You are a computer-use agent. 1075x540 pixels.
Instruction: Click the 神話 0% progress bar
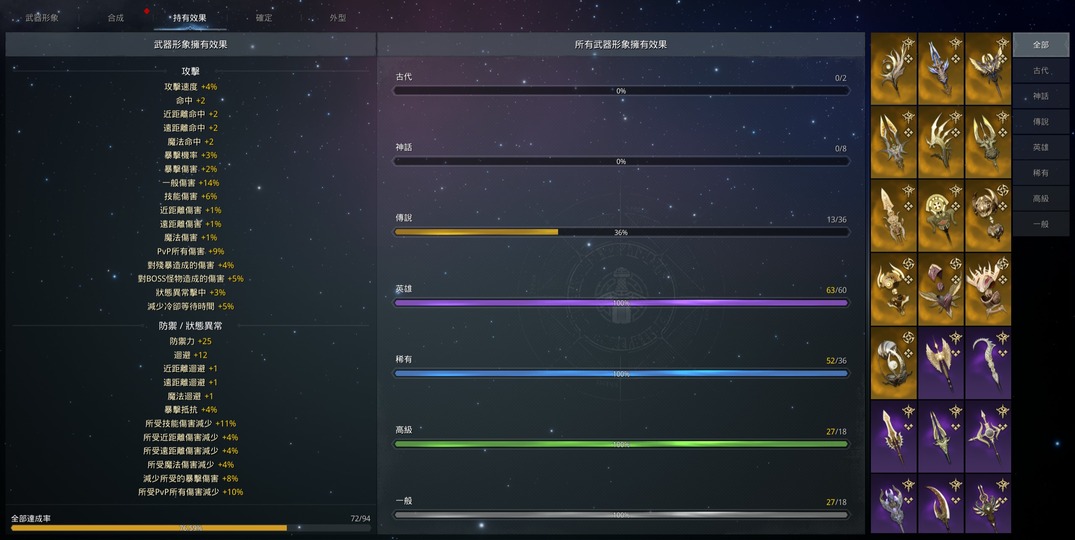click(x=621, y=162)
